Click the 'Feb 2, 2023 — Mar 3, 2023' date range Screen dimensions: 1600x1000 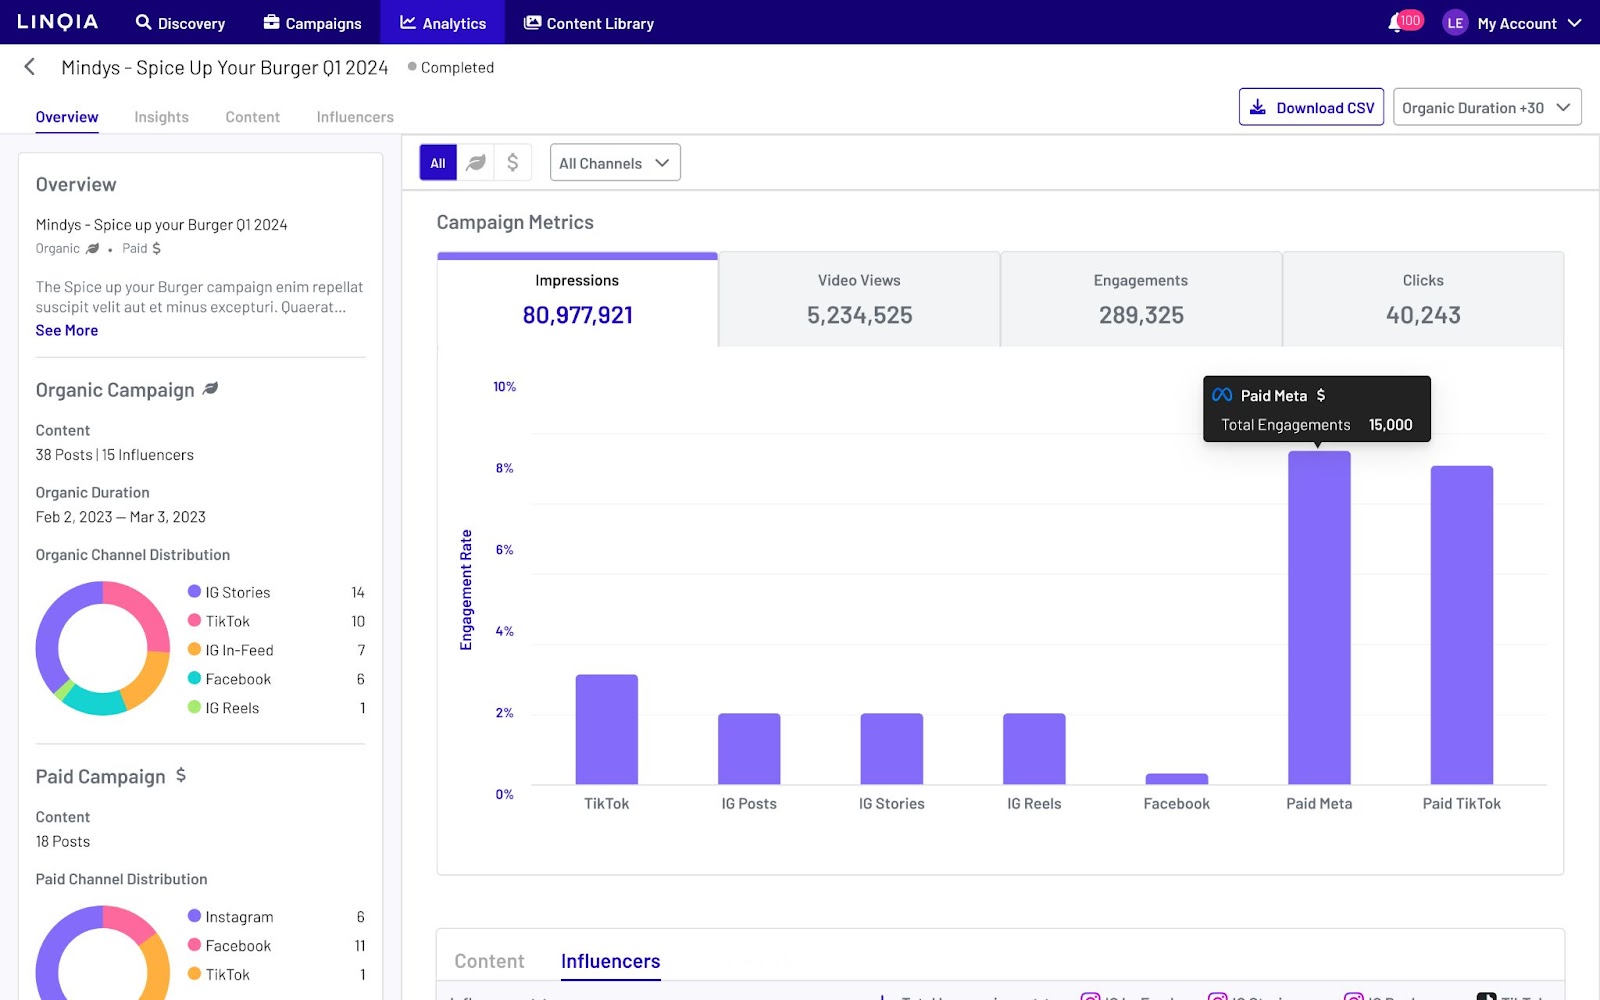pos(121,517)
